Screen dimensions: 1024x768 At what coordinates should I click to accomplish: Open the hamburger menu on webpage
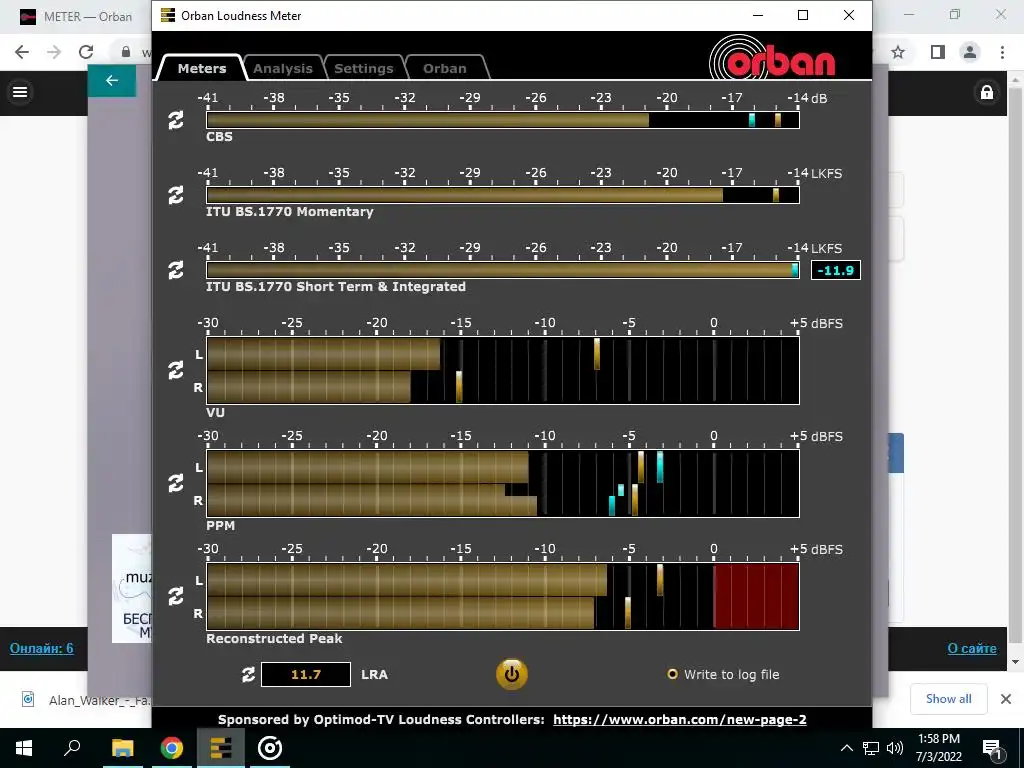(x=20, y=92)
